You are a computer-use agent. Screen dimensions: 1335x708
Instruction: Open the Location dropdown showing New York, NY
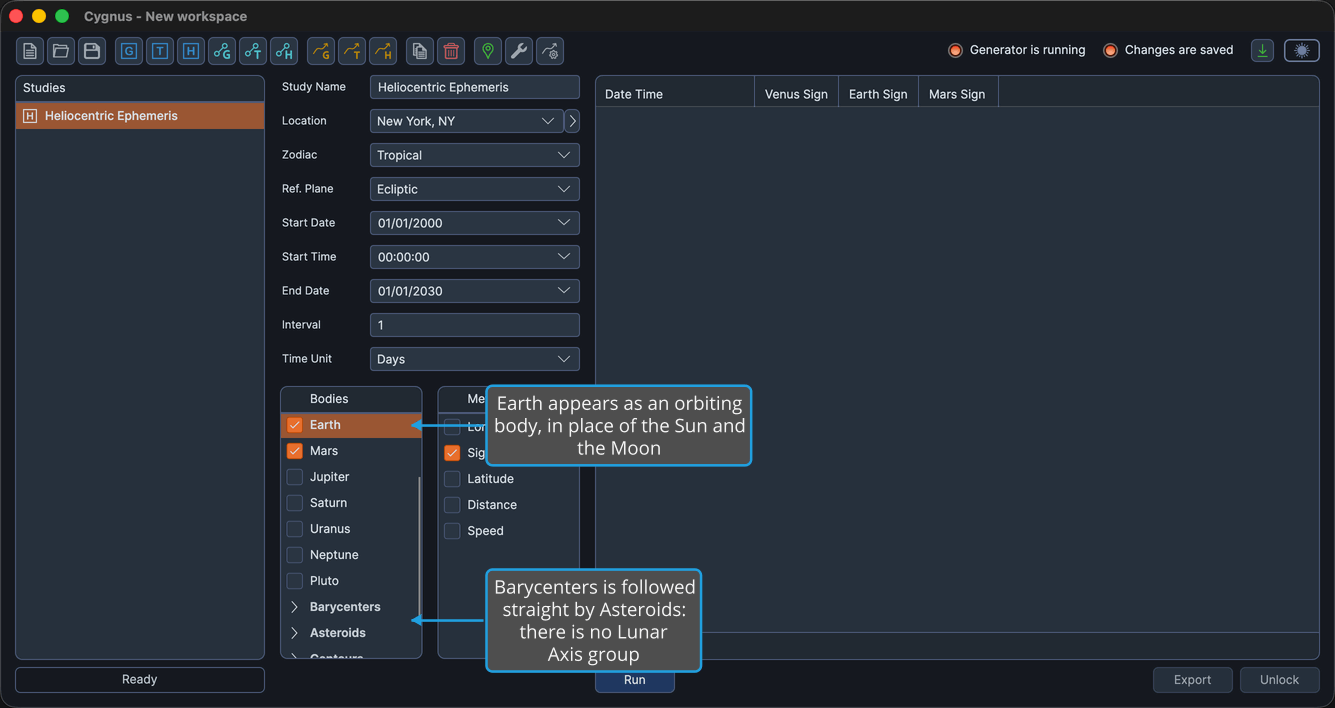pos(467,121)
